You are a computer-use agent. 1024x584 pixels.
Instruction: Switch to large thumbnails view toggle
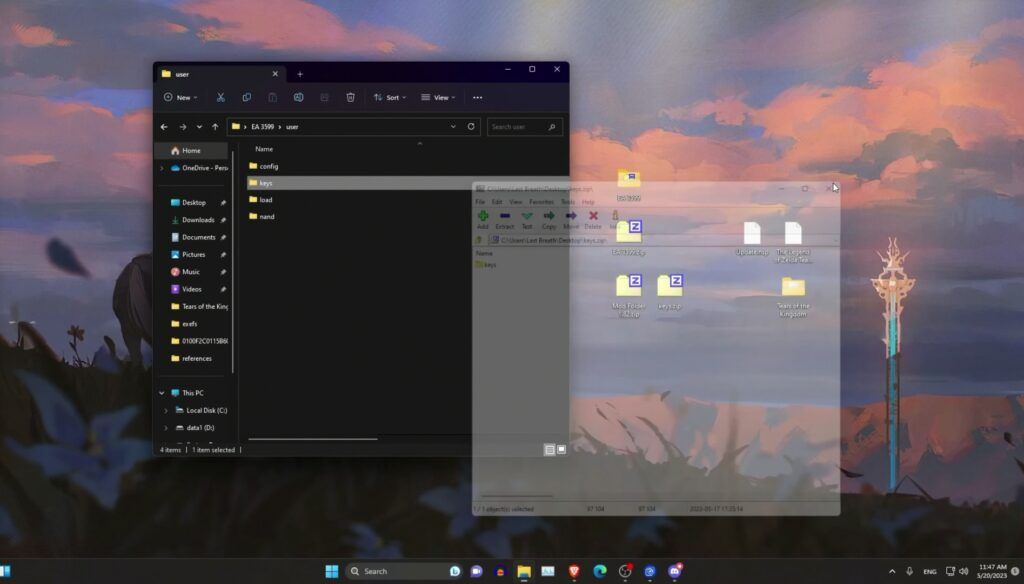click(561, 450)
